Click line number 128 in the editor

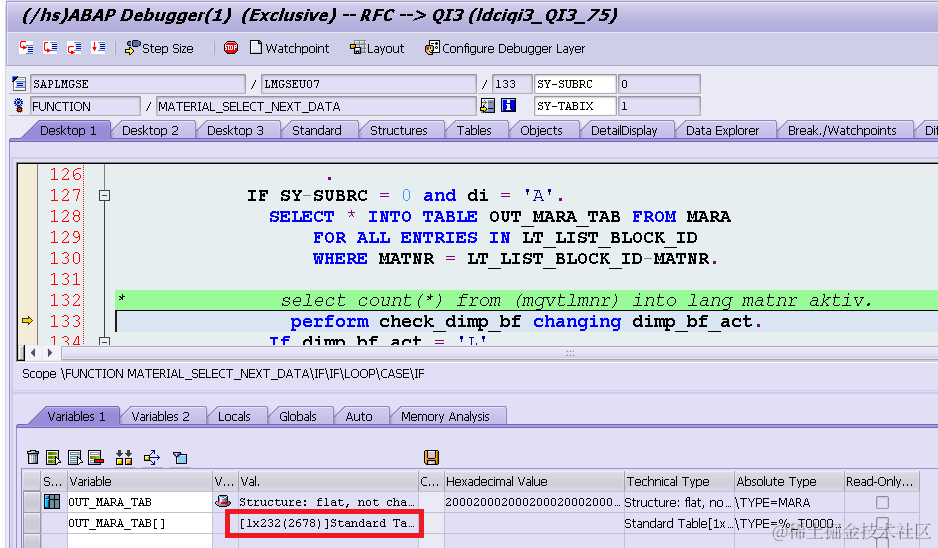pyautogui.click(x=65, y=216)
